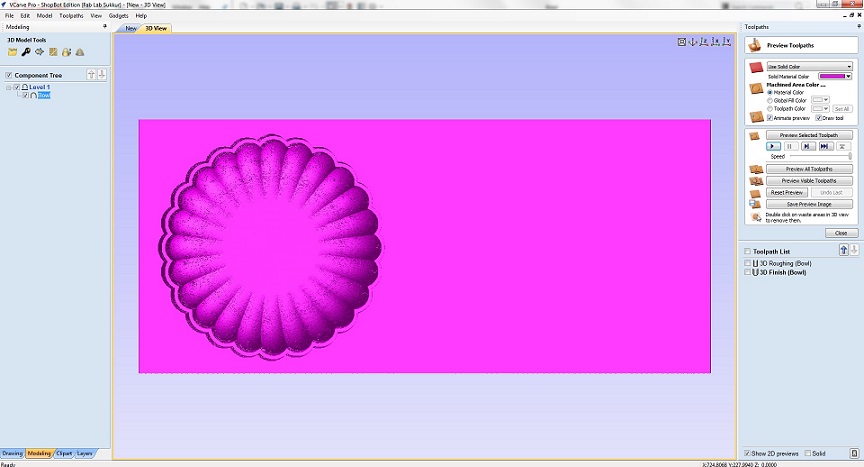The height and width of the screenshot is (467, 864).
Task: Open the Global Fill Color swatch dropdown
Action: (820, 100)
